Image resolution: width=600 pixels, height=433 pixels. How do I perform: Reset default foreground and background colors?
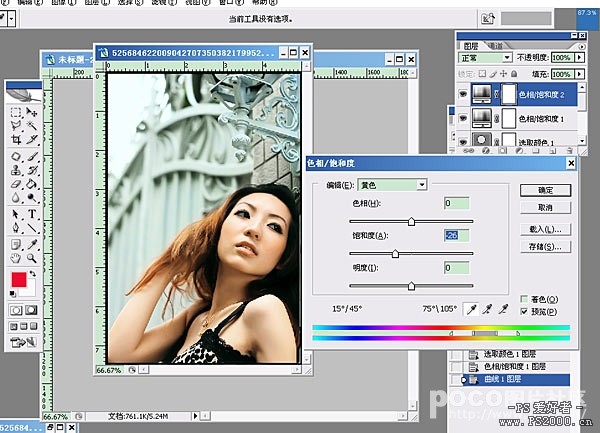click(13, 294)
